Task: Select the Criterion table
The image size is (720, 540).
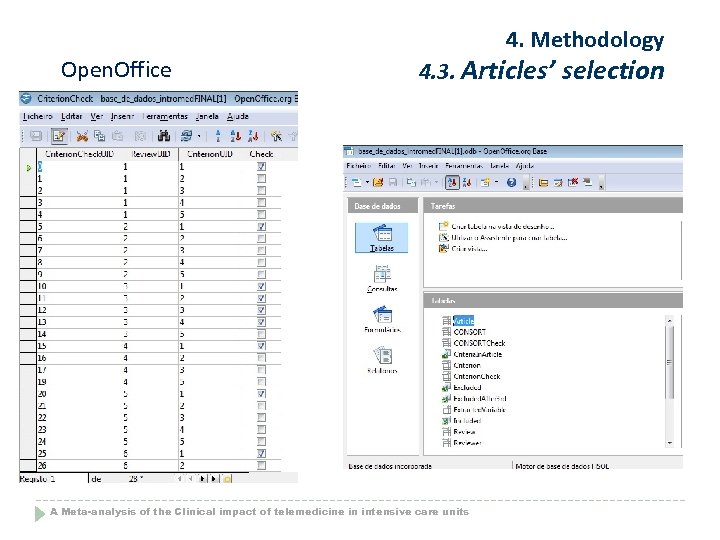Action: tap(461, 365)
